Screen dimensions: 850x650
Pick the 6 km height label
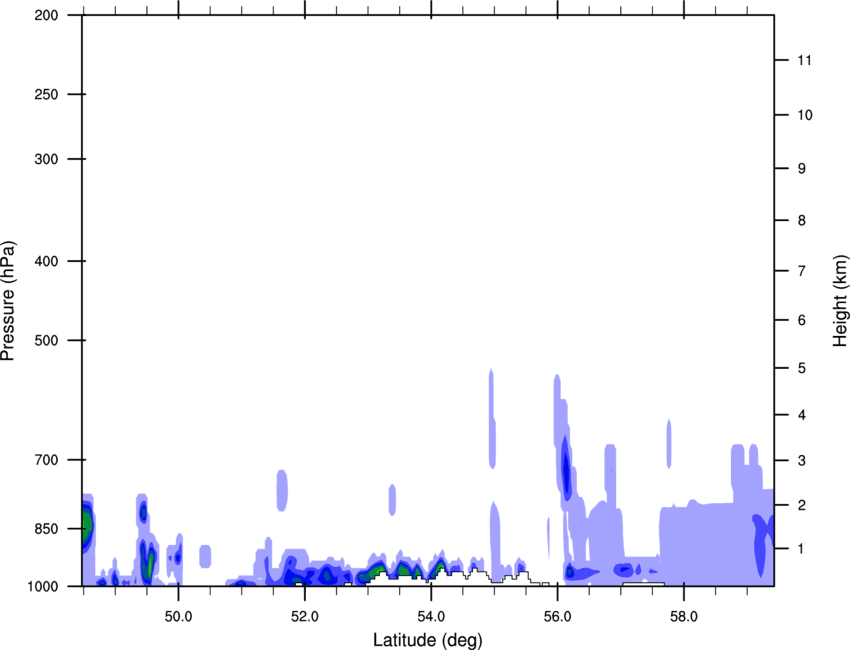coord(801,320)
